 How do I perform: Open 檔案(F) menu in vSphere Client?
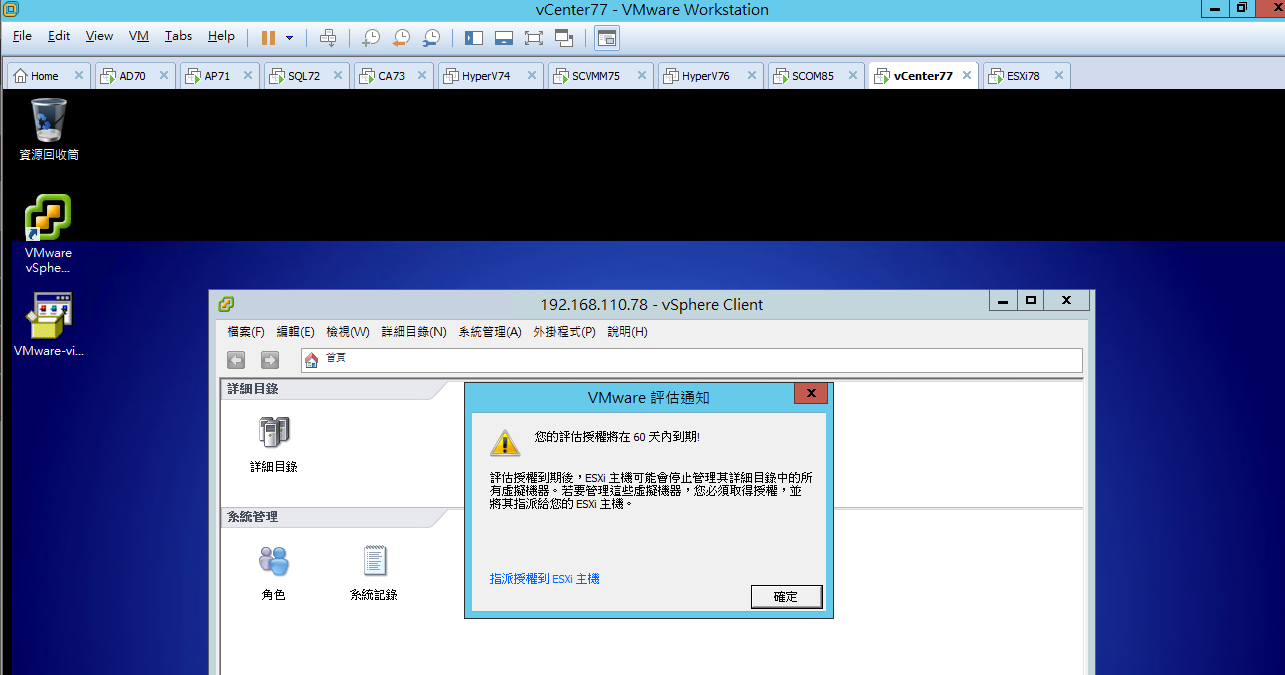point(246,332)
